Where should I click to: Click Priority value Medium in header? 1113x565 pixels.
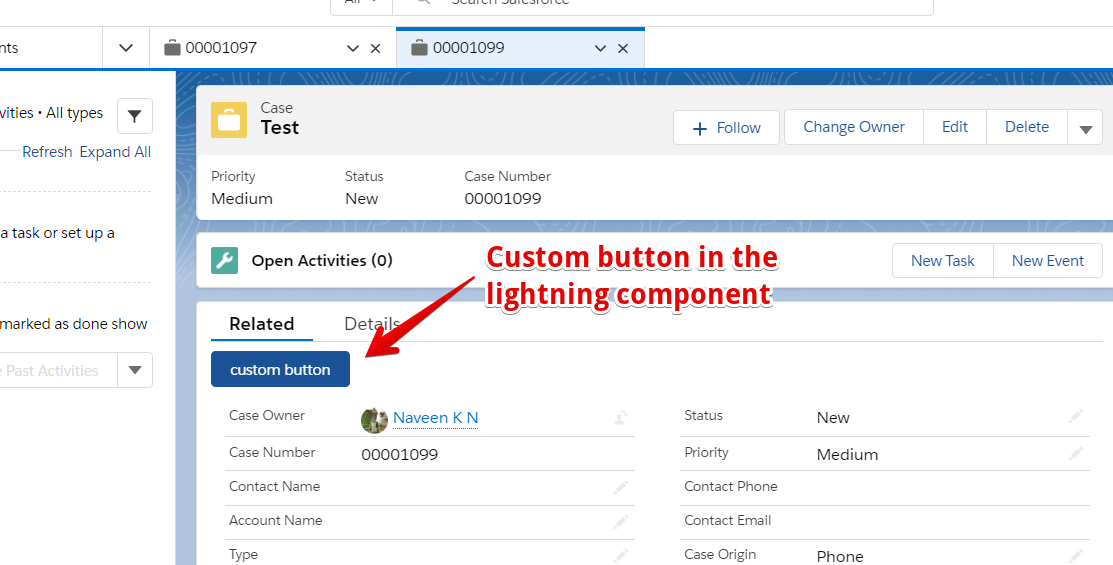(x=242, y=199)
